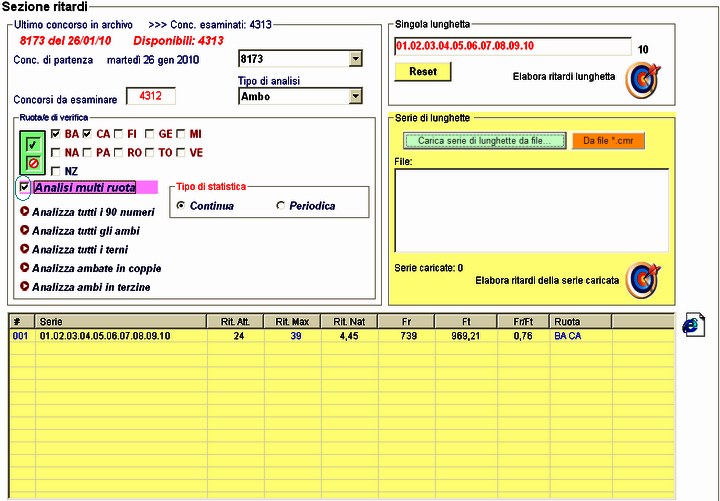Uncheck the BA wheel checkbox
Viewport: 720px width, 501px height.
pyautogui.click(x=56, y=134)
